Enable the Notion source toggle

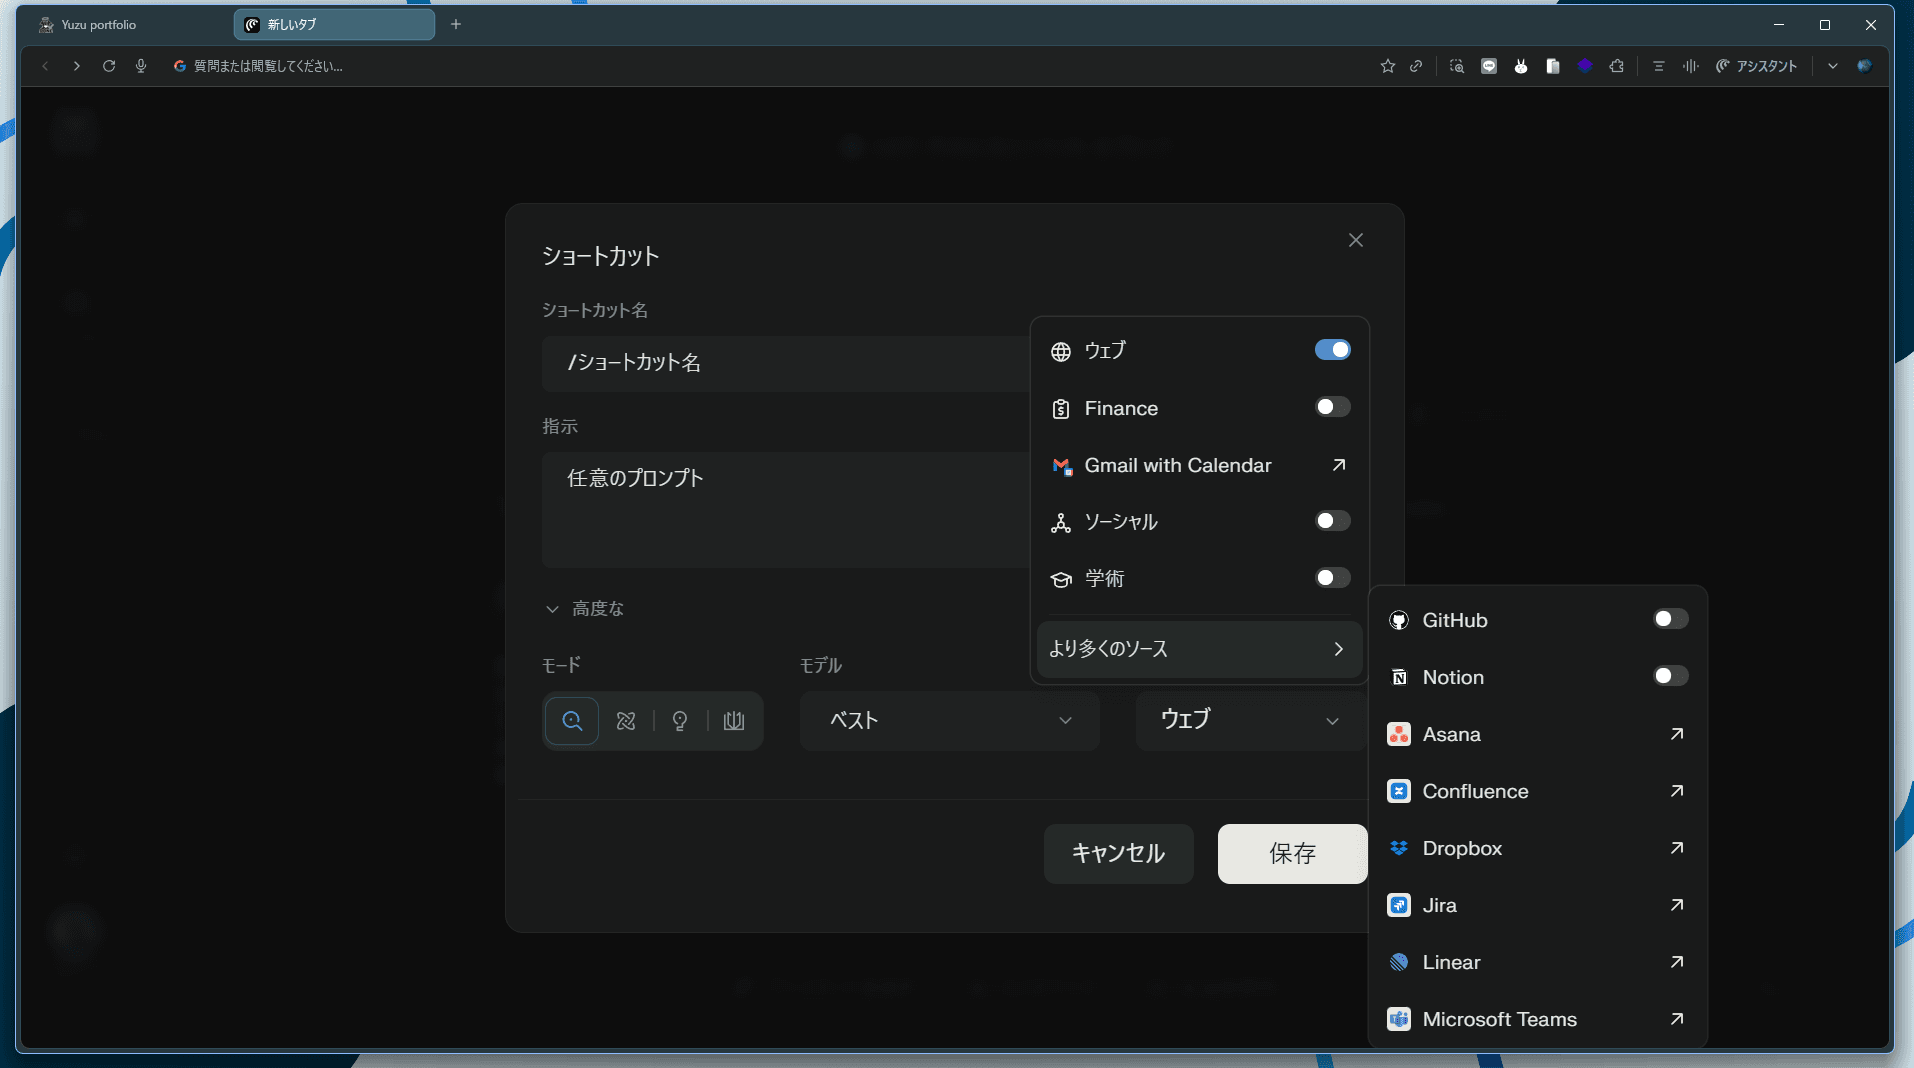point(1670,677)
